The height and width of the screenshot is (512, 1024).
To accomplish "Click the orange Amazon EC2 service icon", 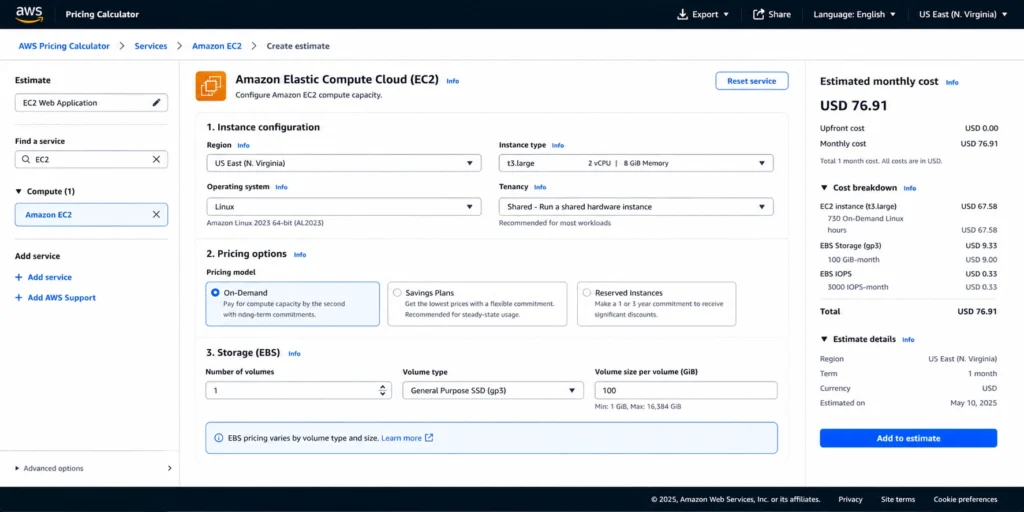I will [x=211, y=86].
